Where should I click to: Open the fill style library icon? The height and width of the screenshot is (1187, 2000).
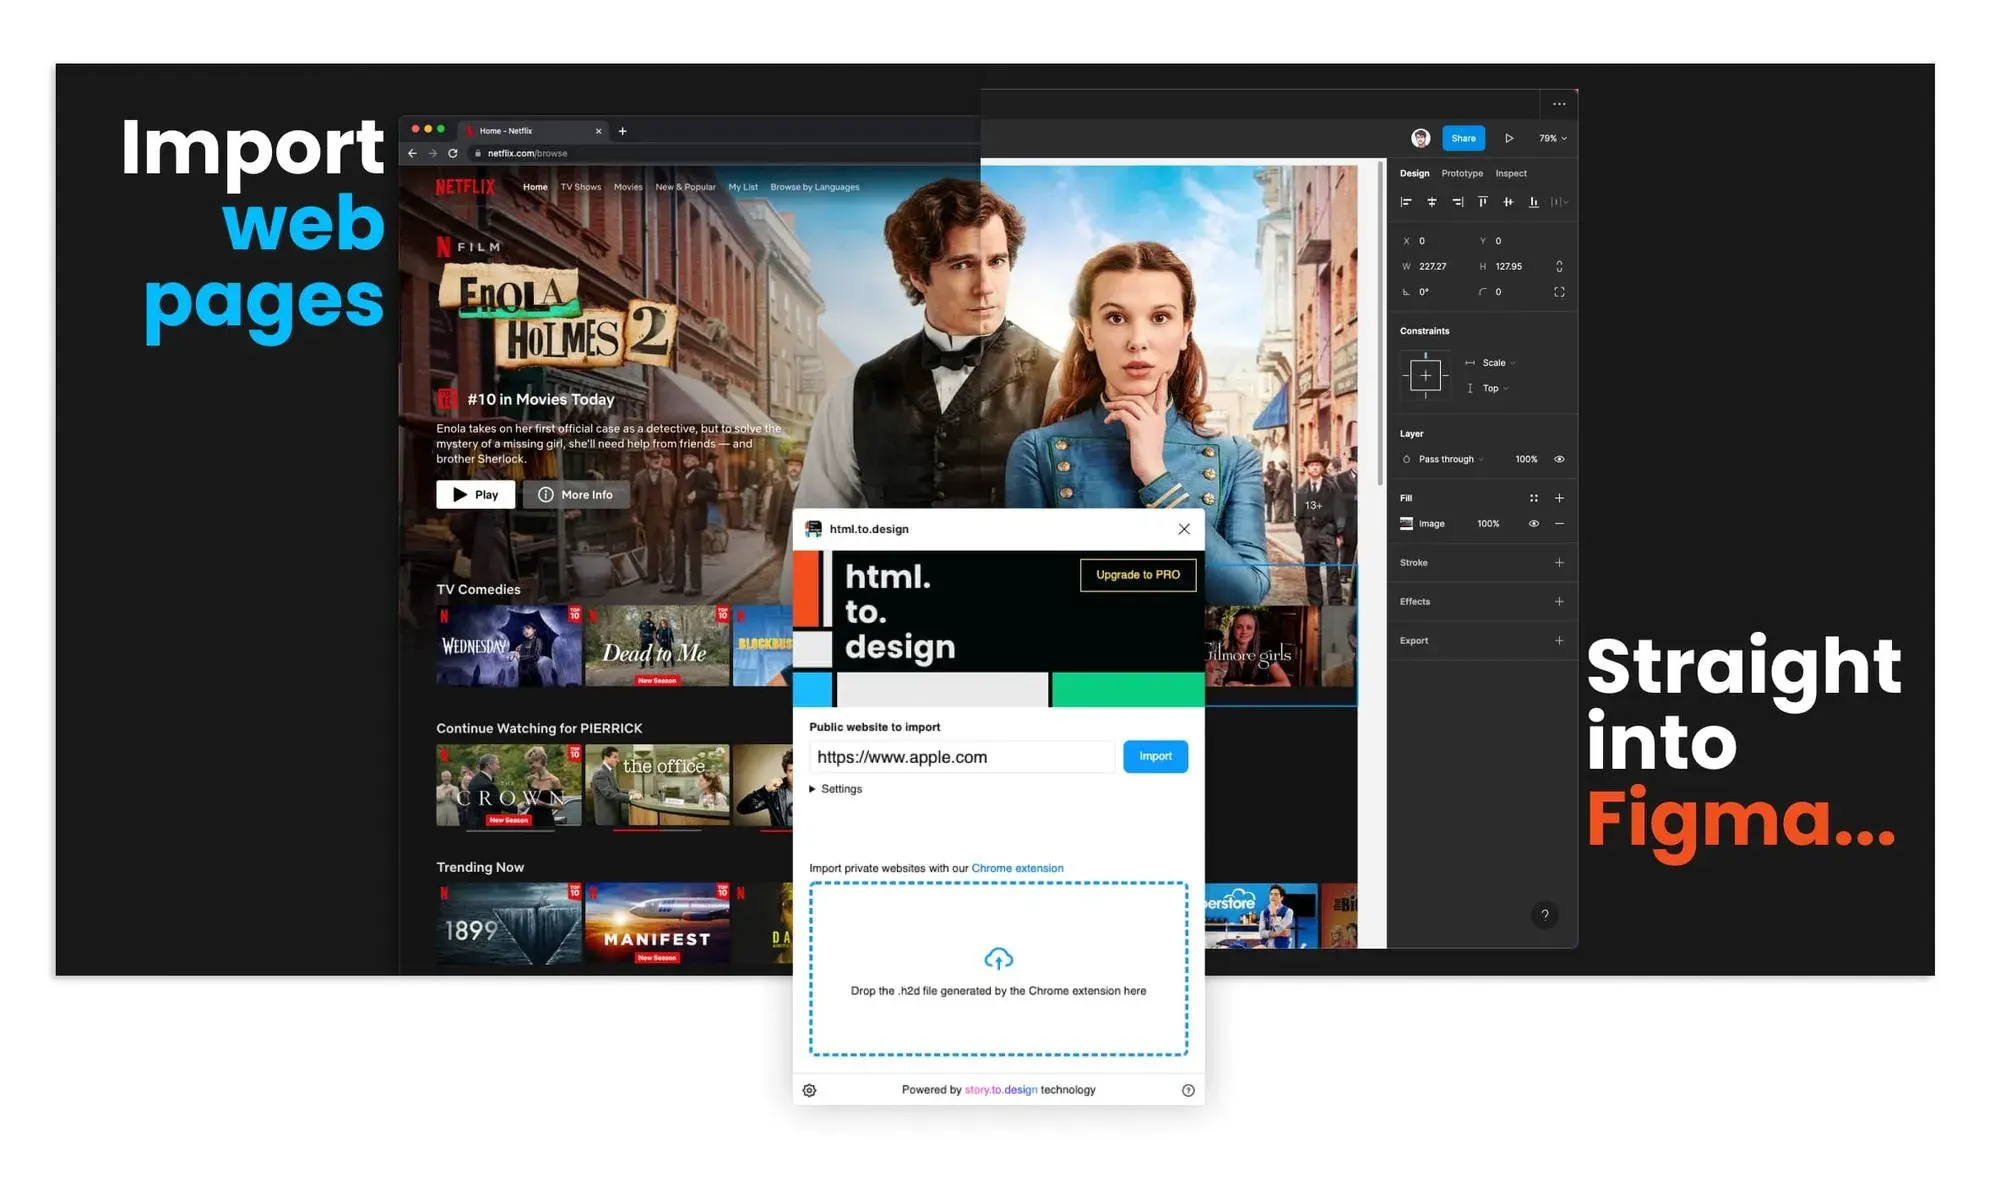tap(1533, 498)
